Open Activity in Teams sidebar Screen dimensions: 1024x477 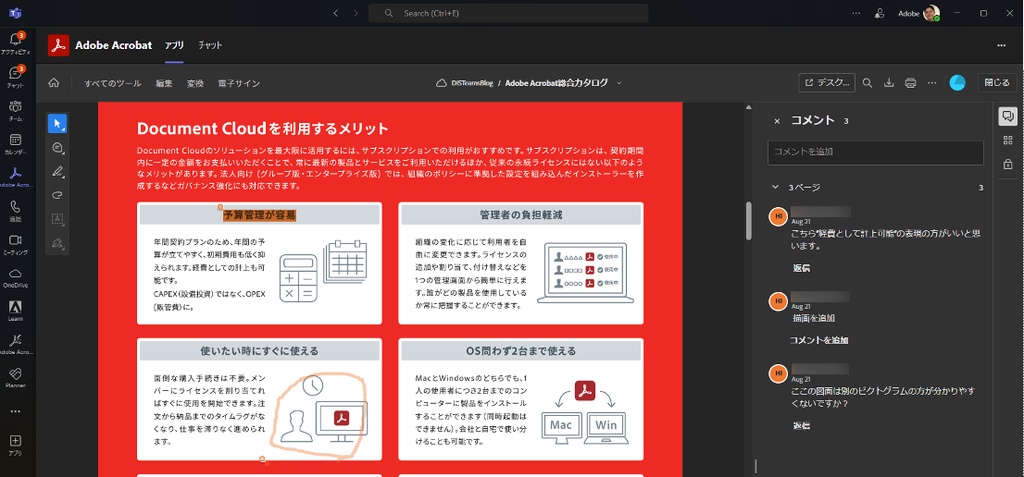[16, 43]
